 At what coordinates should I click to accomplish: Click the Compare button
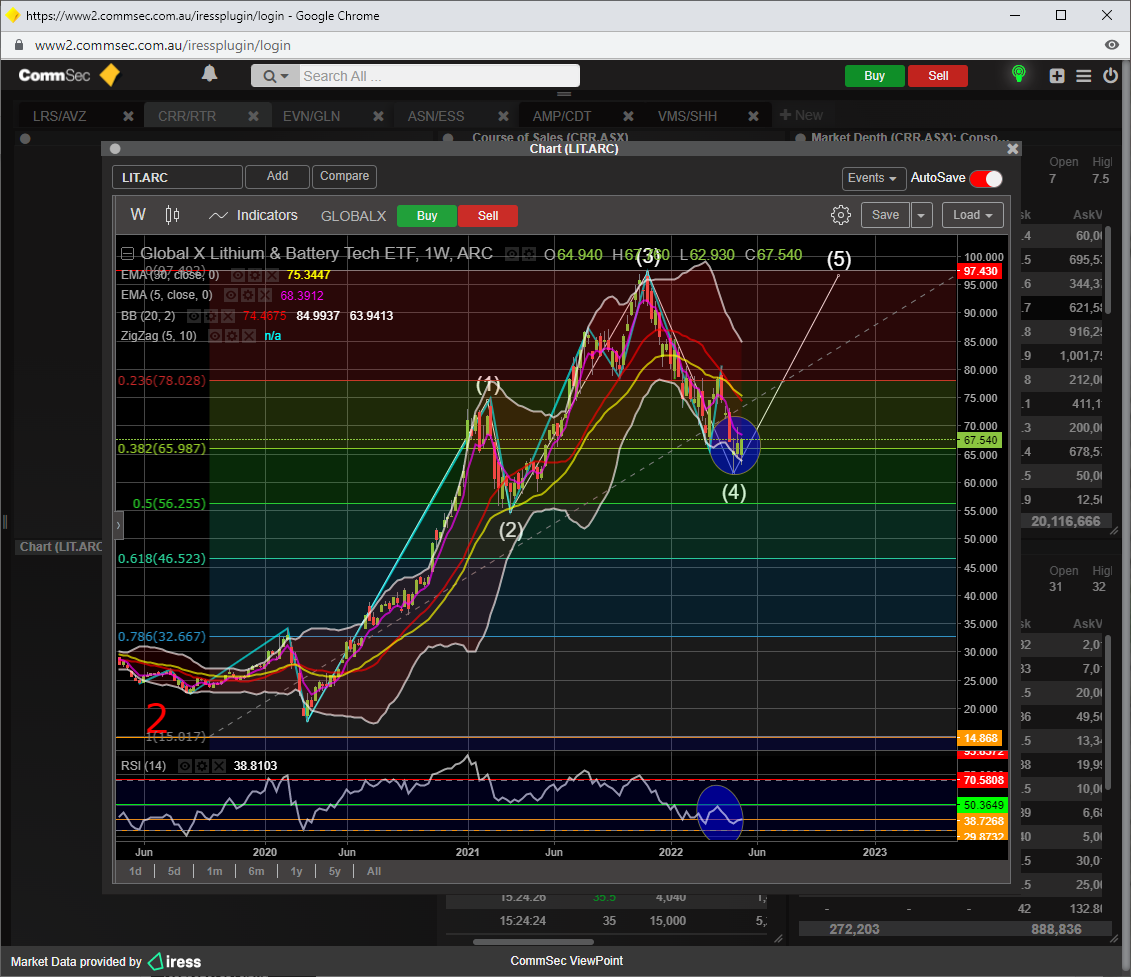pos(344,176)
